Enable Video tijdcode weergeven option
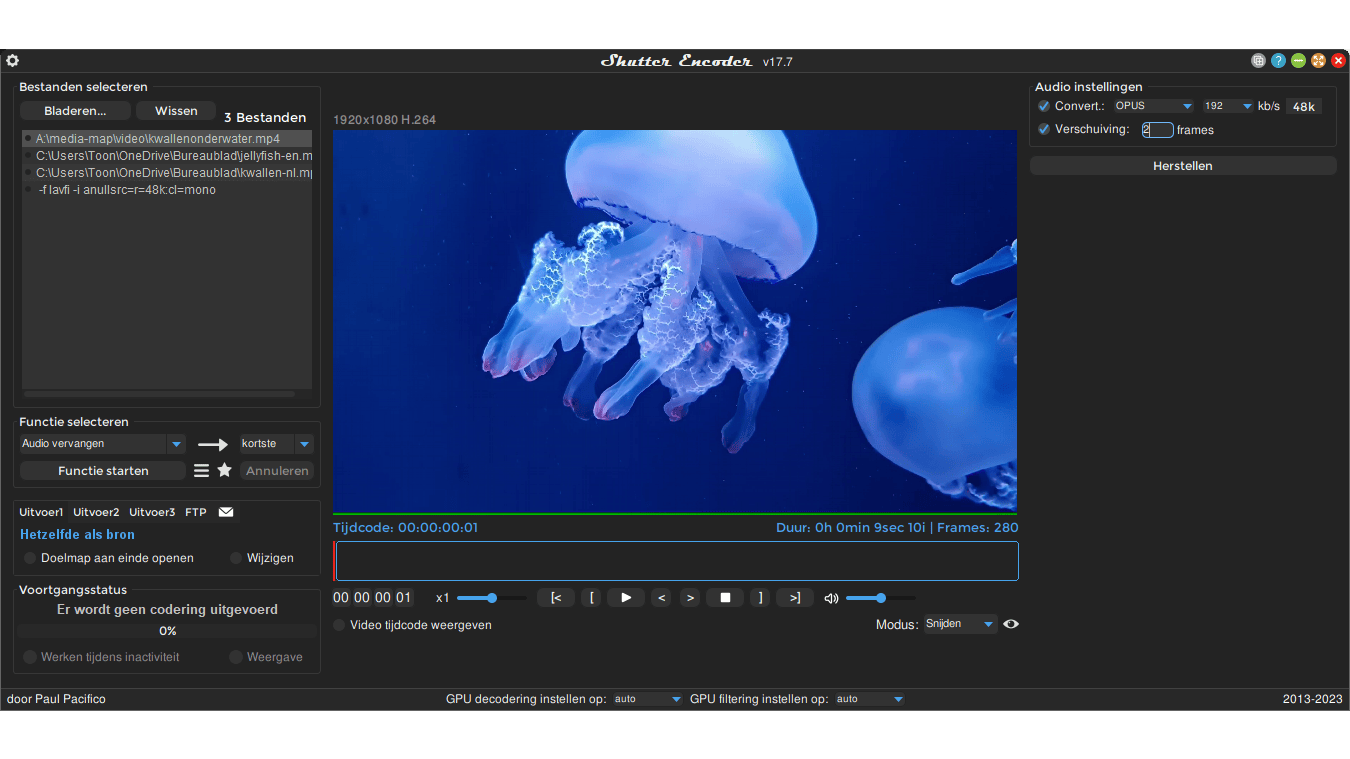 tap(340, 625)
